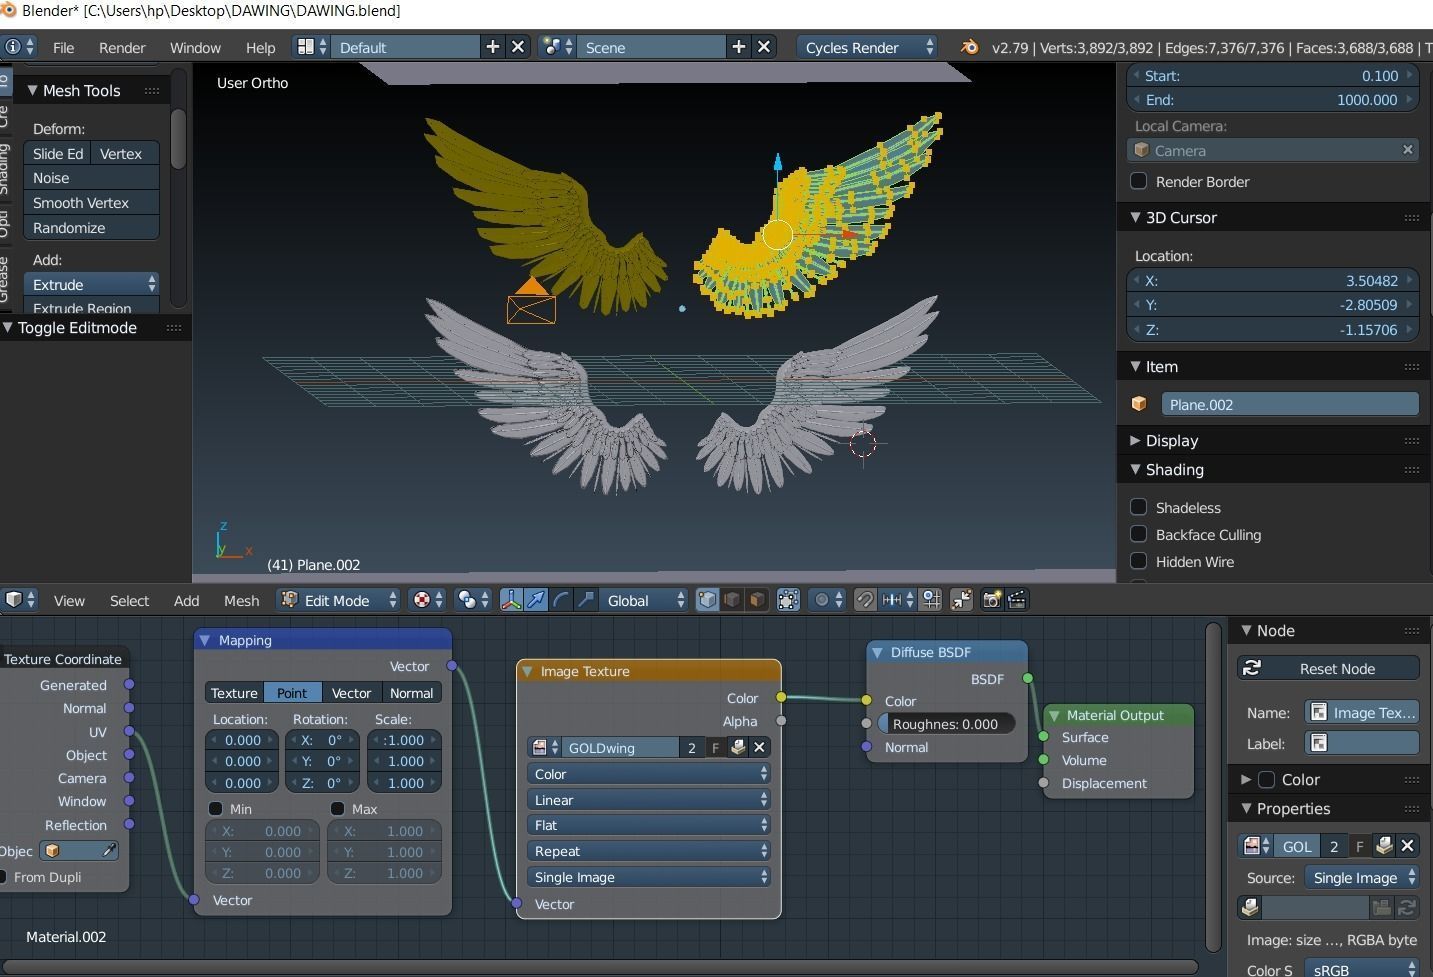
Task: Enable the Render Border checkbox
Action: point(1138,181)
